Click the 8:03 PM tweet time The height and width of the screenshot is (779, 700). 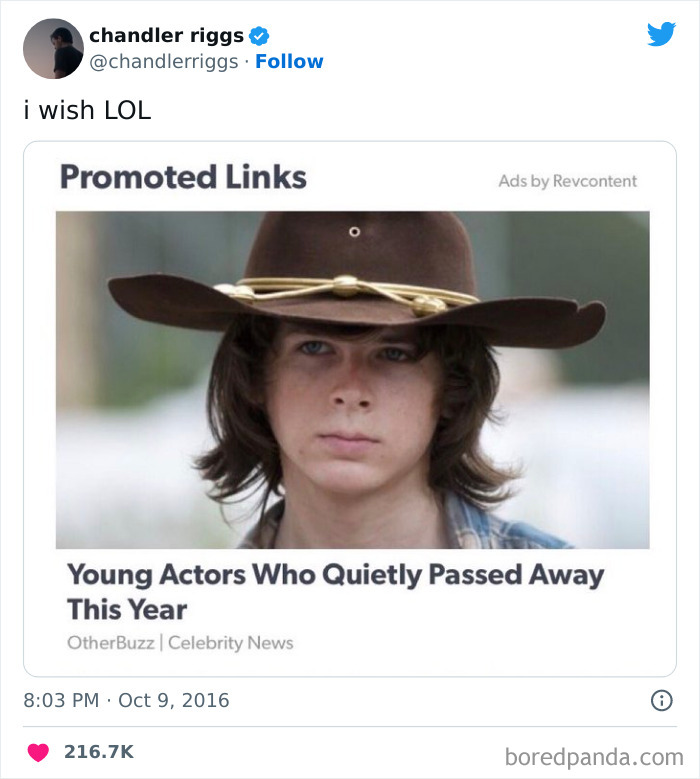click(61, 700)
